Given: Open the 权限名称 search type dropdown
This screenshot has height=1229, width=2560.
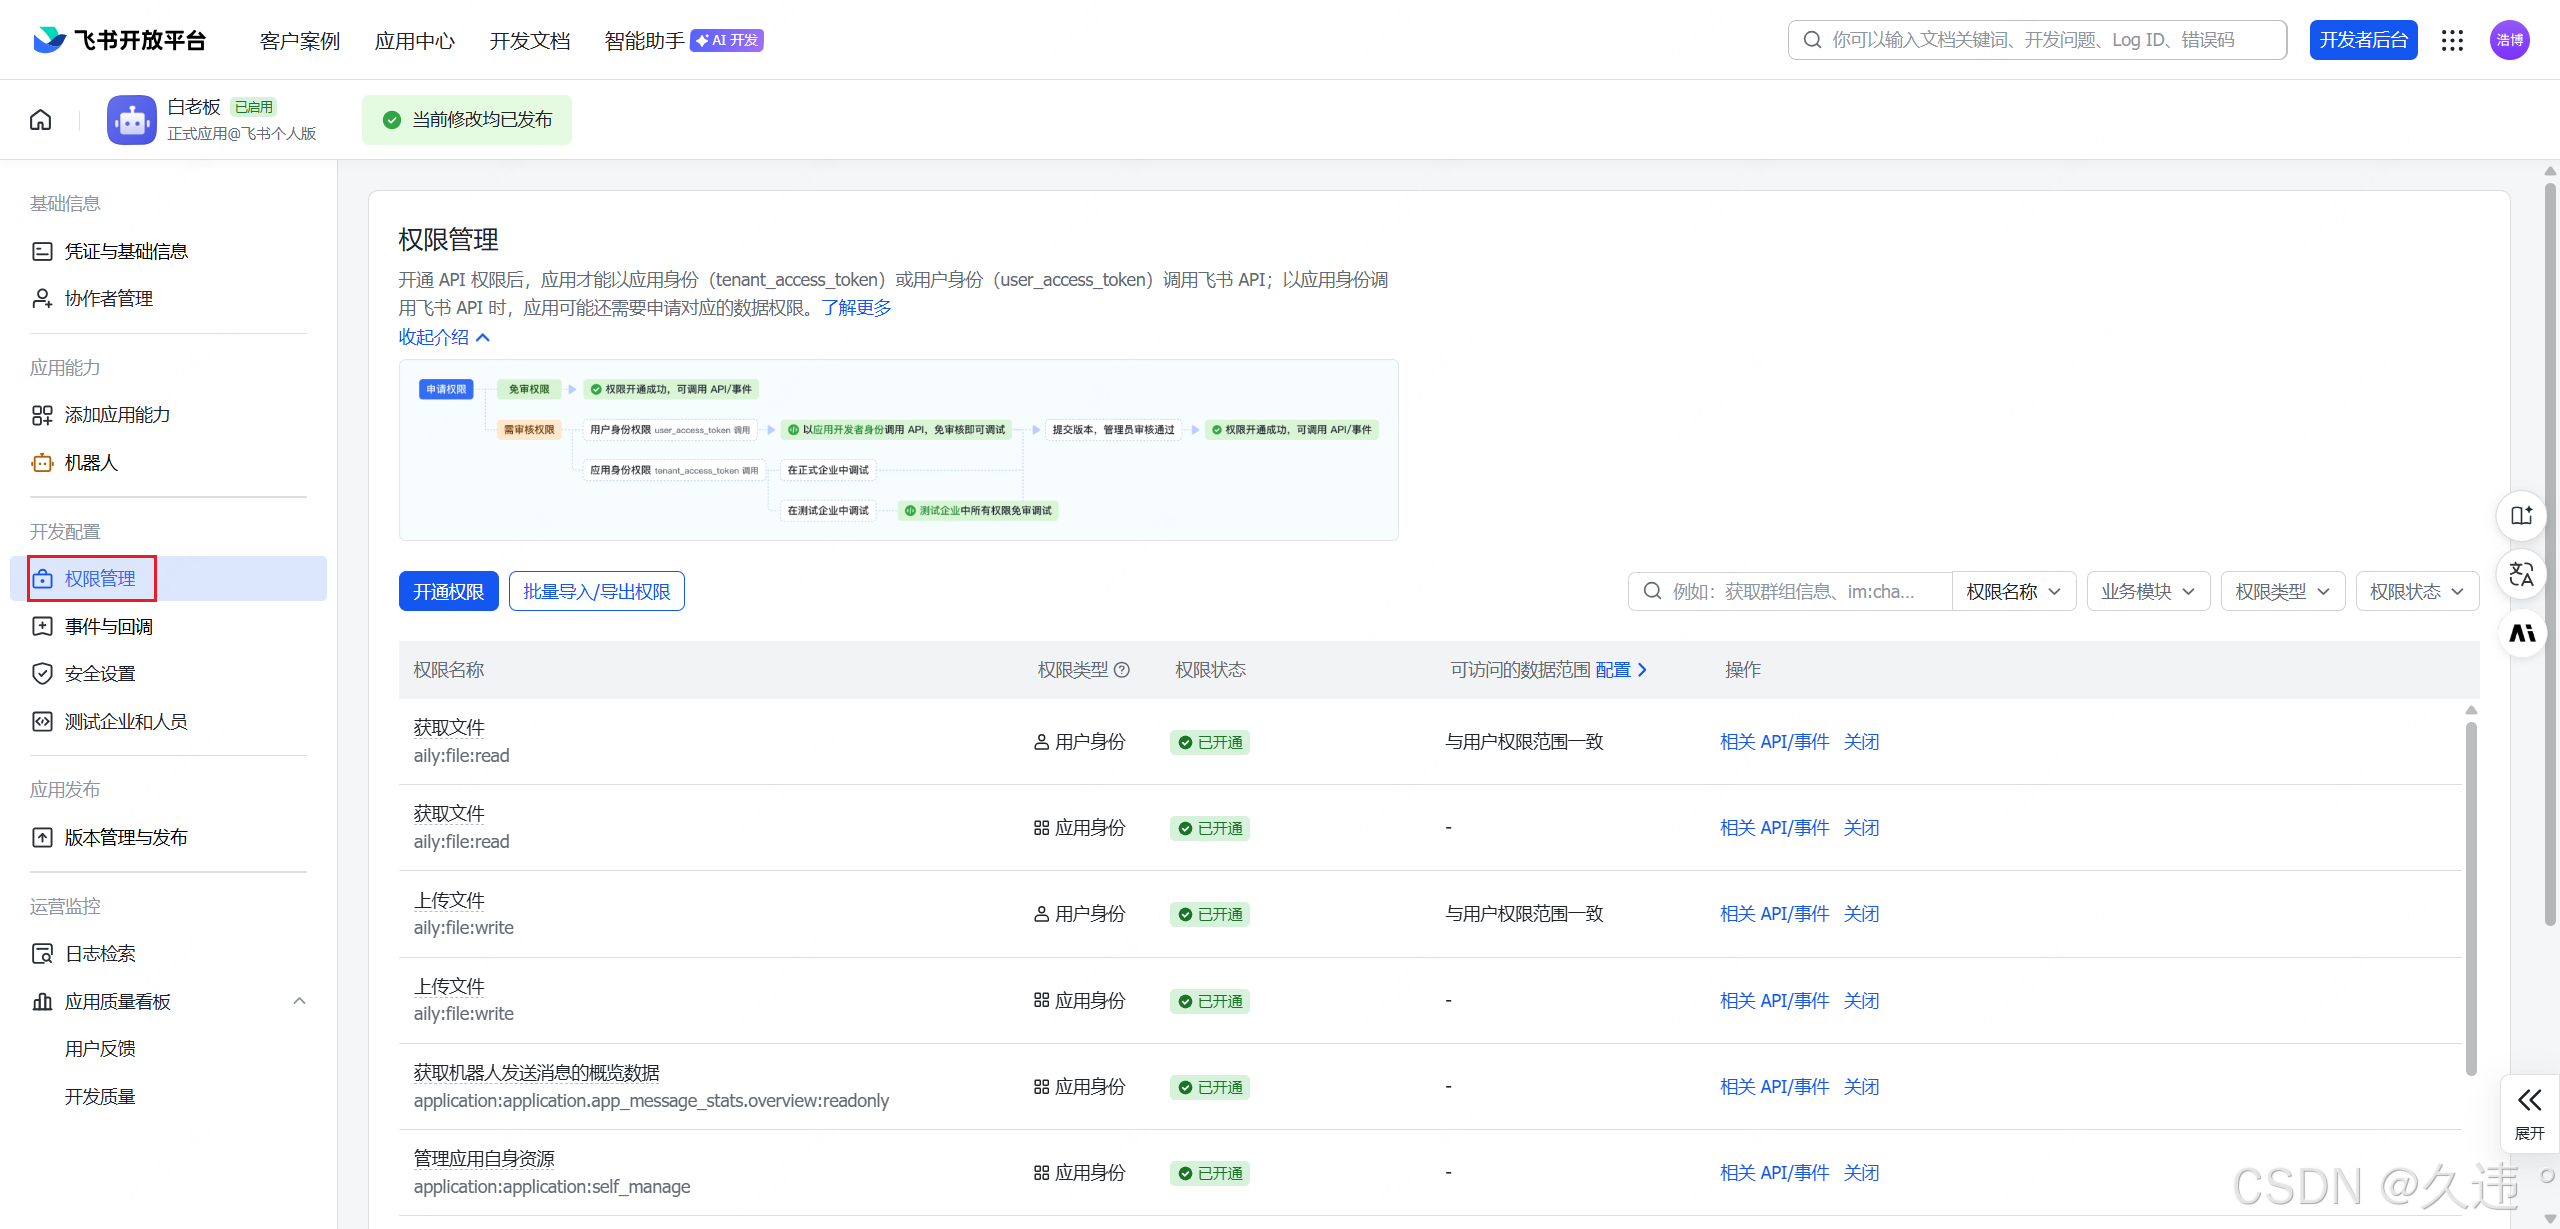Looking at the screenshot, I should click(2013, 592).
